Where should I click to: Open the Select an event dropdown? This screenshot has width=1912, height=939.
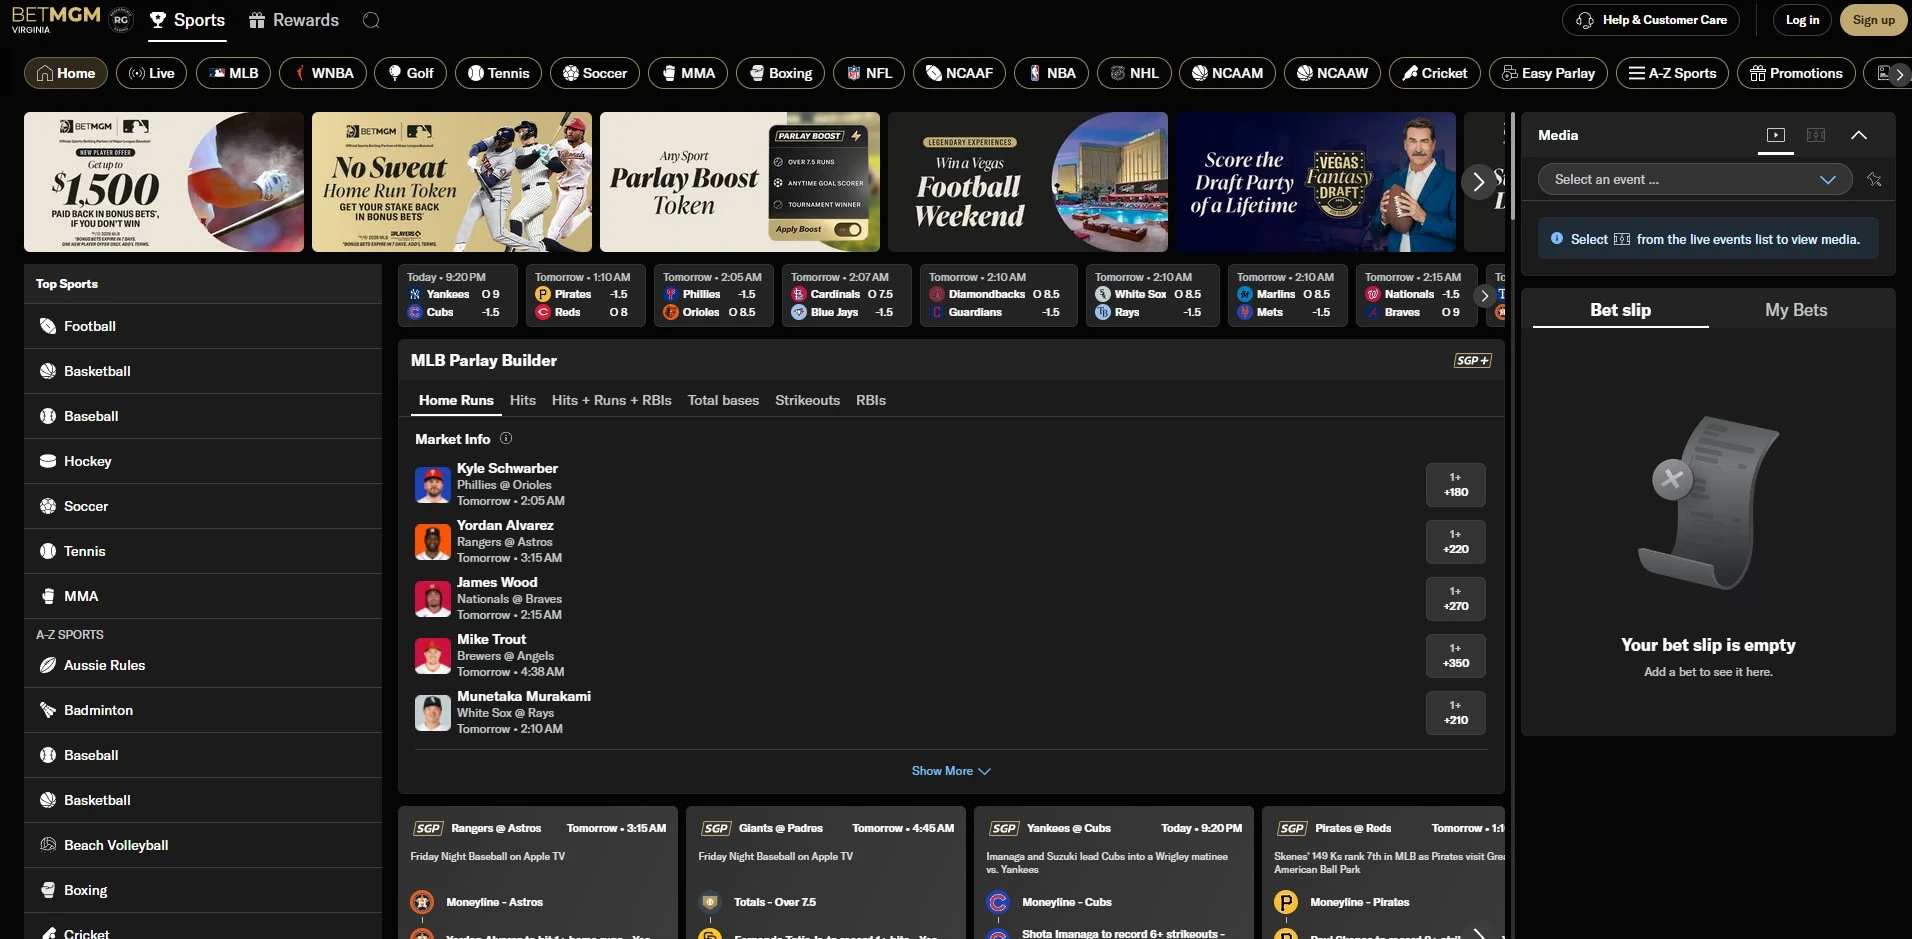tap(1695, 179)
